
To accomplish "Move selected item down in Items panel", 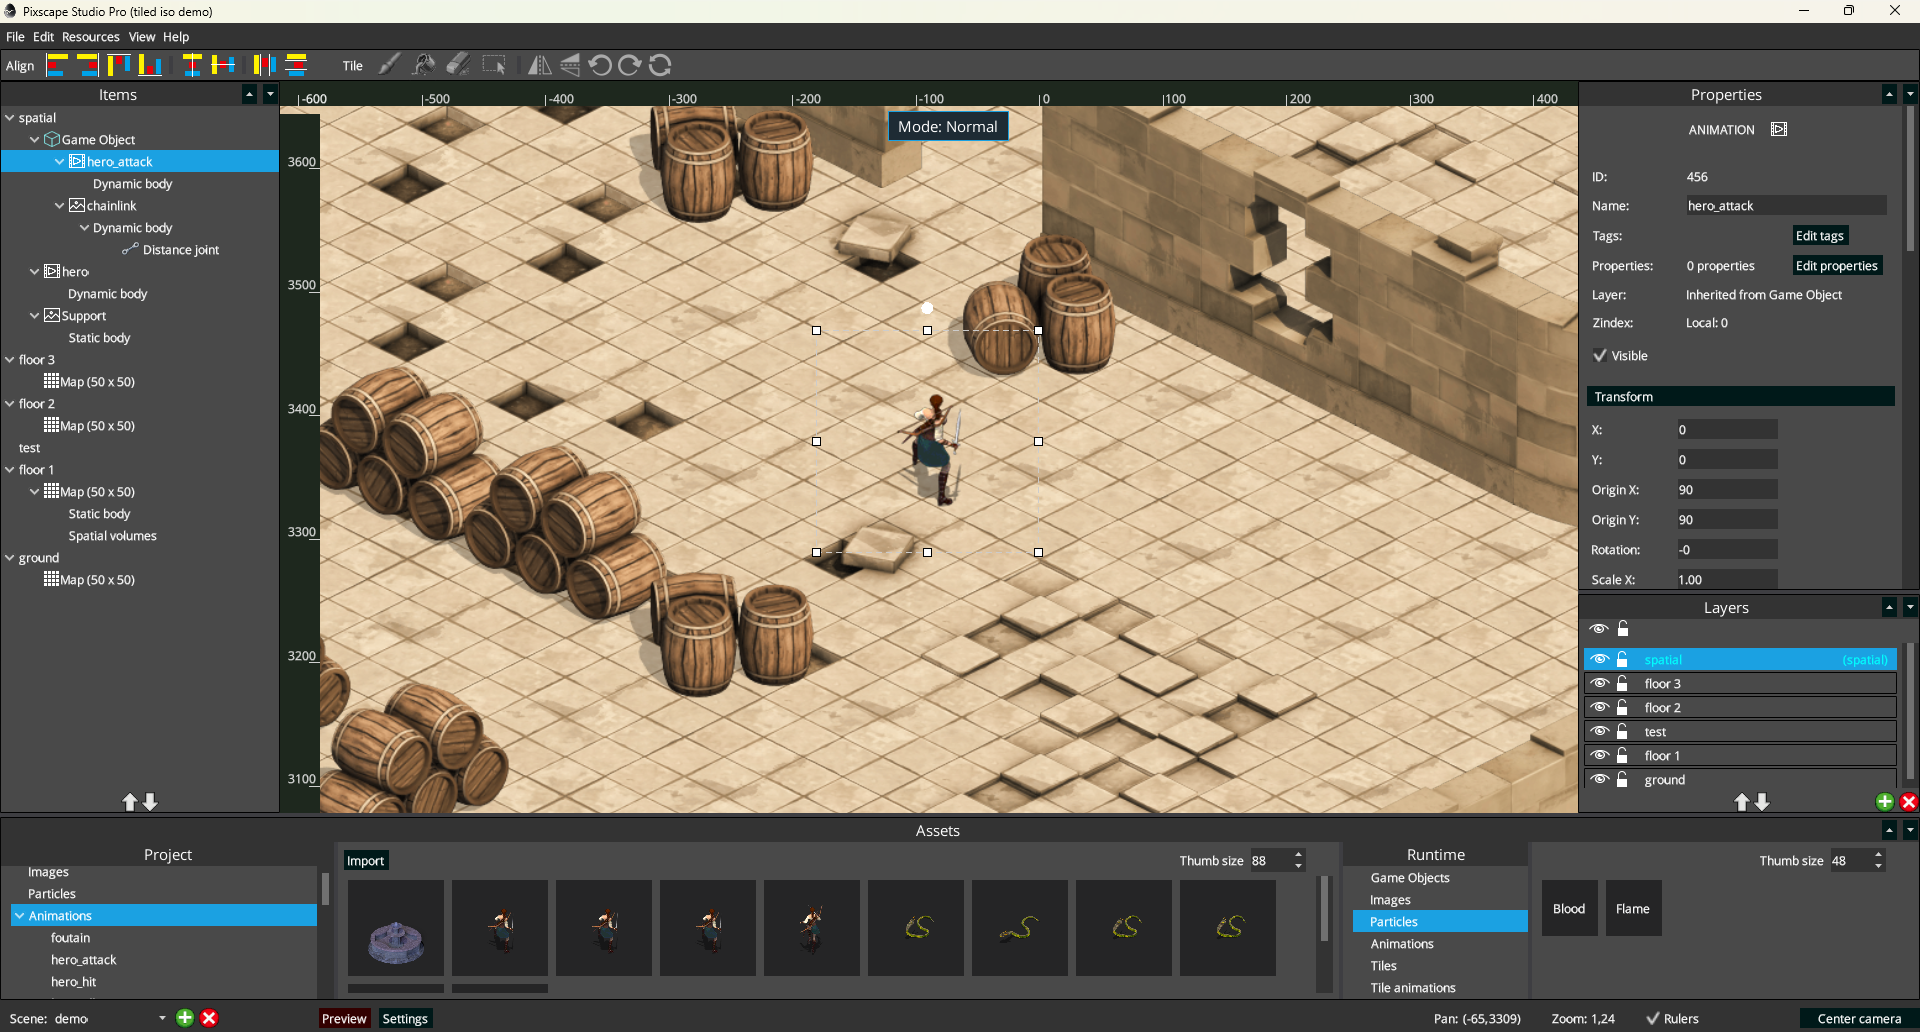I will pos(150,802).
